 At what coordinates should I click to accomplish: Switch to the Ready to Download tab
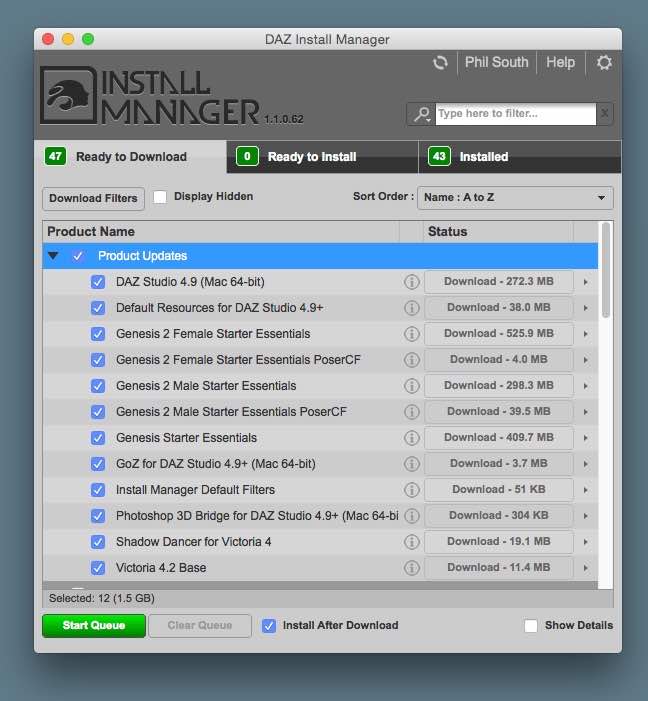(131, 156)
